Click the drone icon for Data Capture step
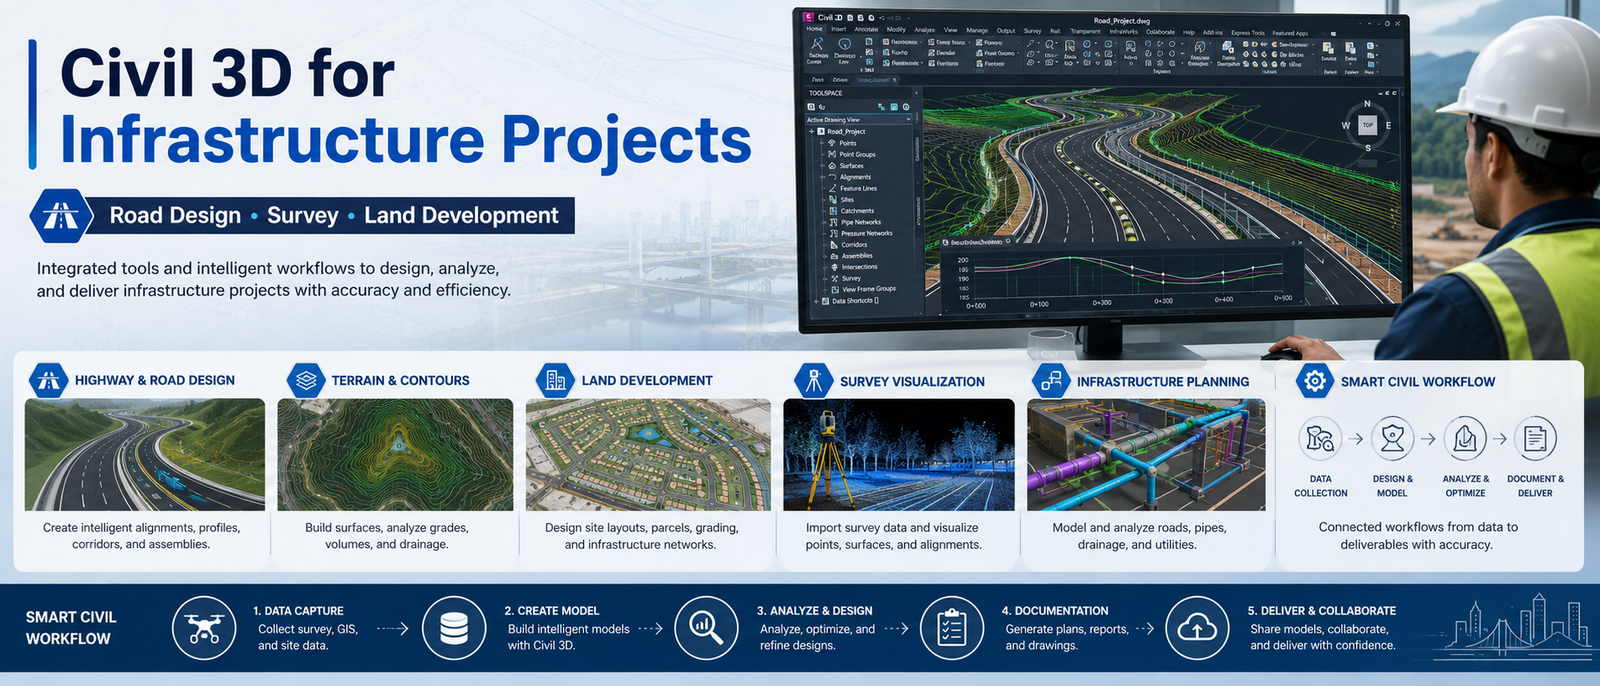The width and height of the screenshot is (1600, 686). coord(204,628)
